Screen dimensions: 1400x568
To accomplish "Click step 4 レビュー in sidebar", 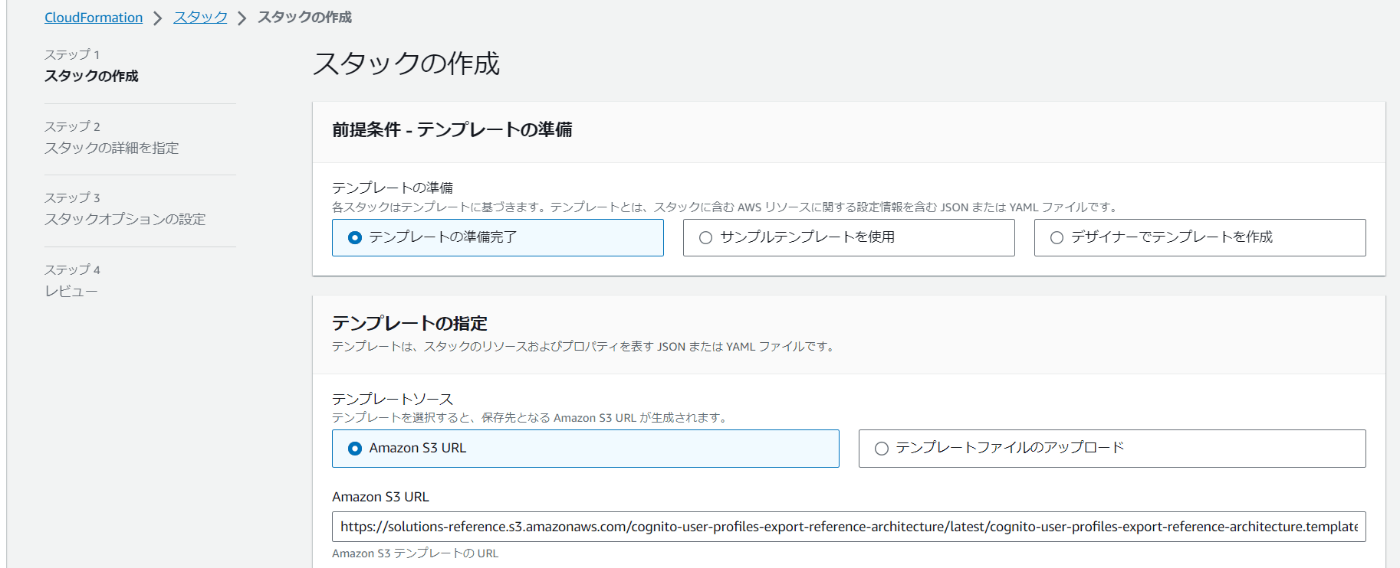I will point(71,291).
